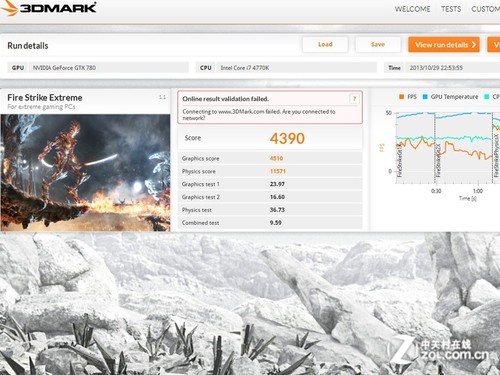Open the CUSTOM tab
This screenshot has height=375, width=500.
click(x=485, y=9)
